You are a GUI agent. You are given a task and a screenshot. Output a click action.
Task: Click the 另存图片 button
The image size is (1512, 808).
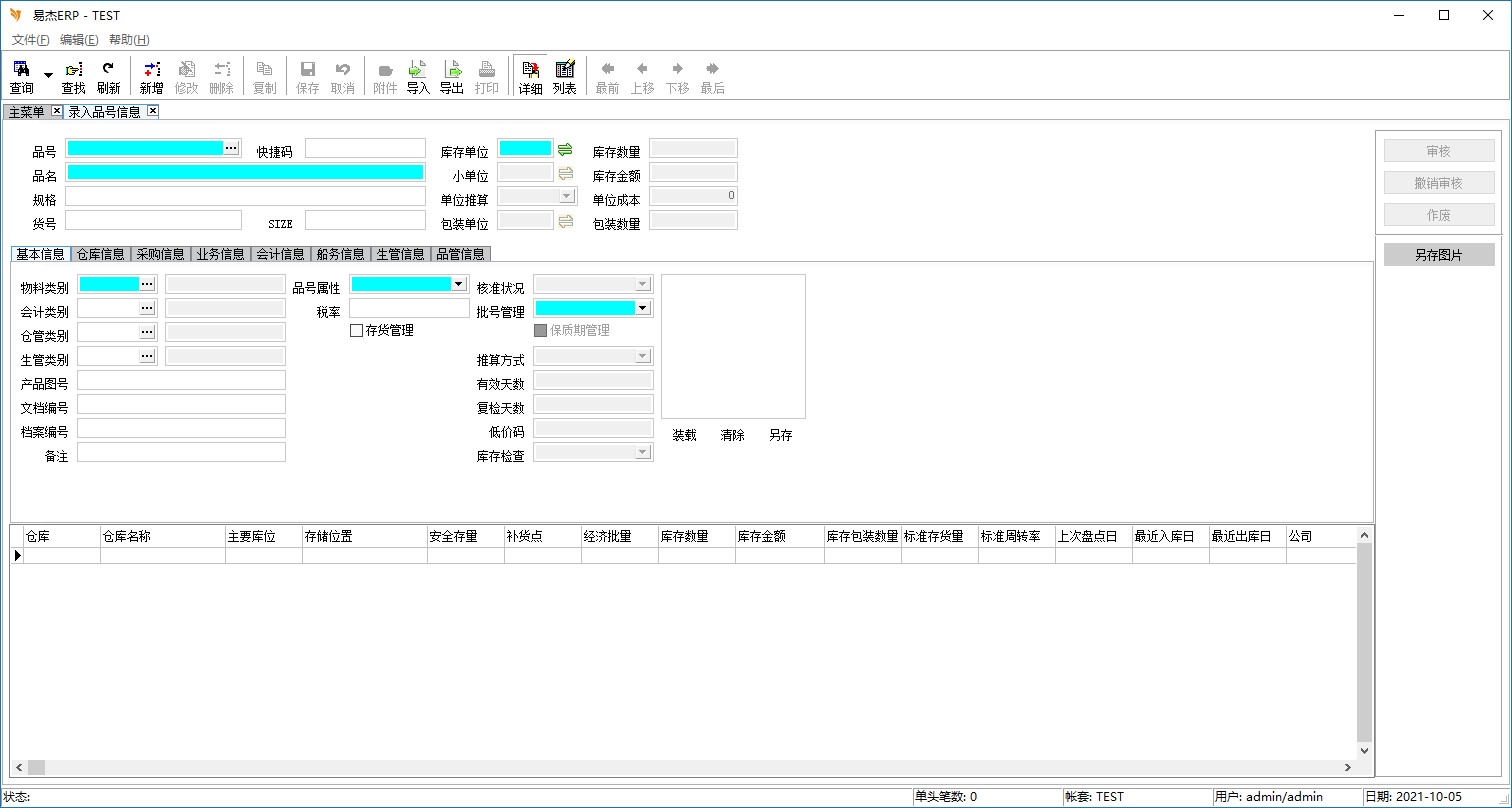pyautogui.click(x=1438, y=255)
